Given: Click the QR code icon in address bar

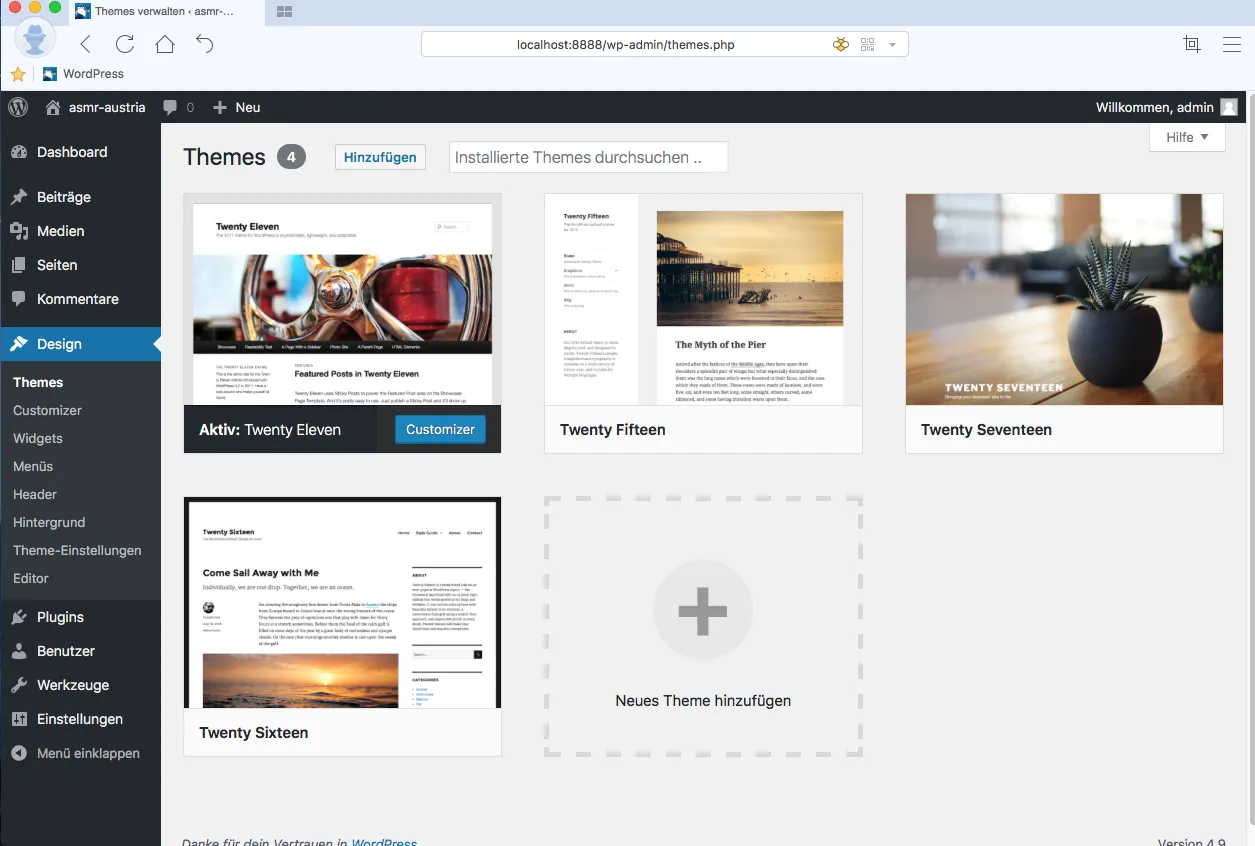Looking at the screenshot, I should coord(867,44).
